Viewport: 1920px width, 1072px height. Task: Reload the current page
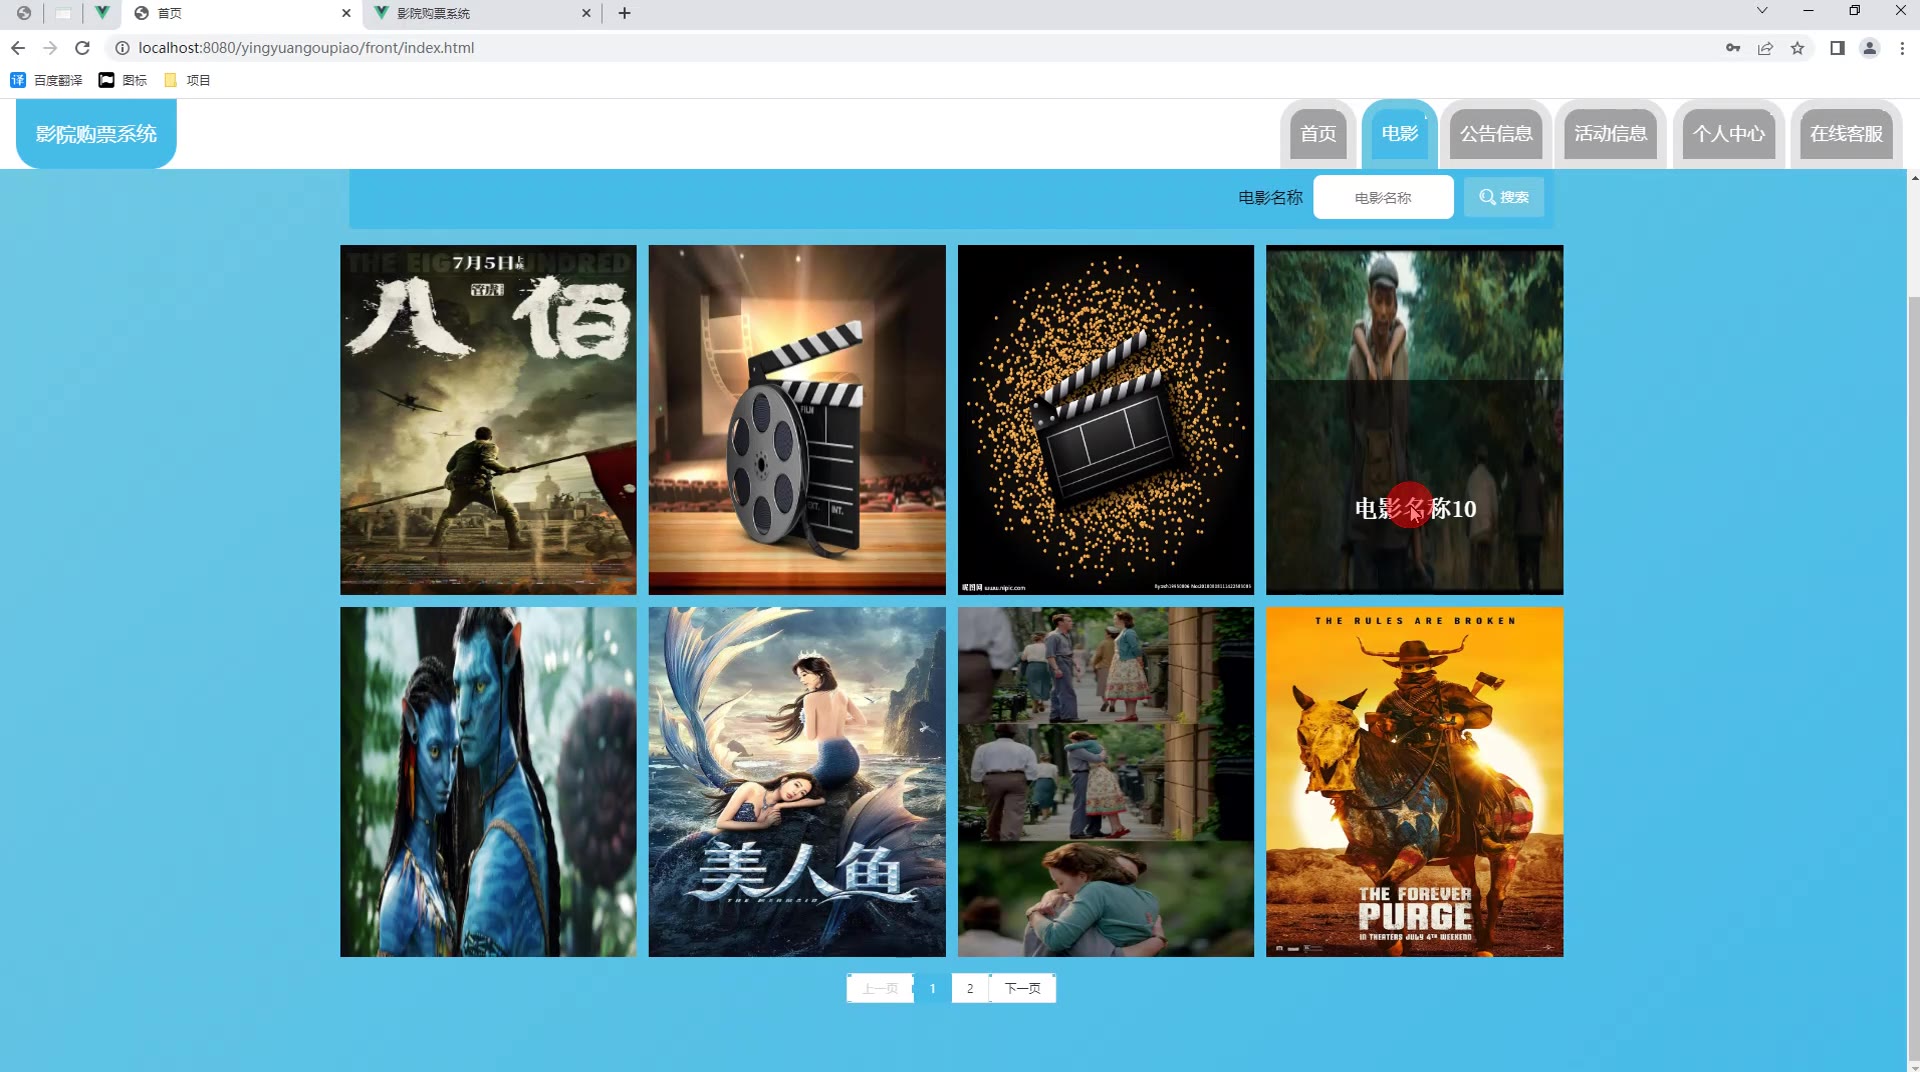click(x=83, y=48)
